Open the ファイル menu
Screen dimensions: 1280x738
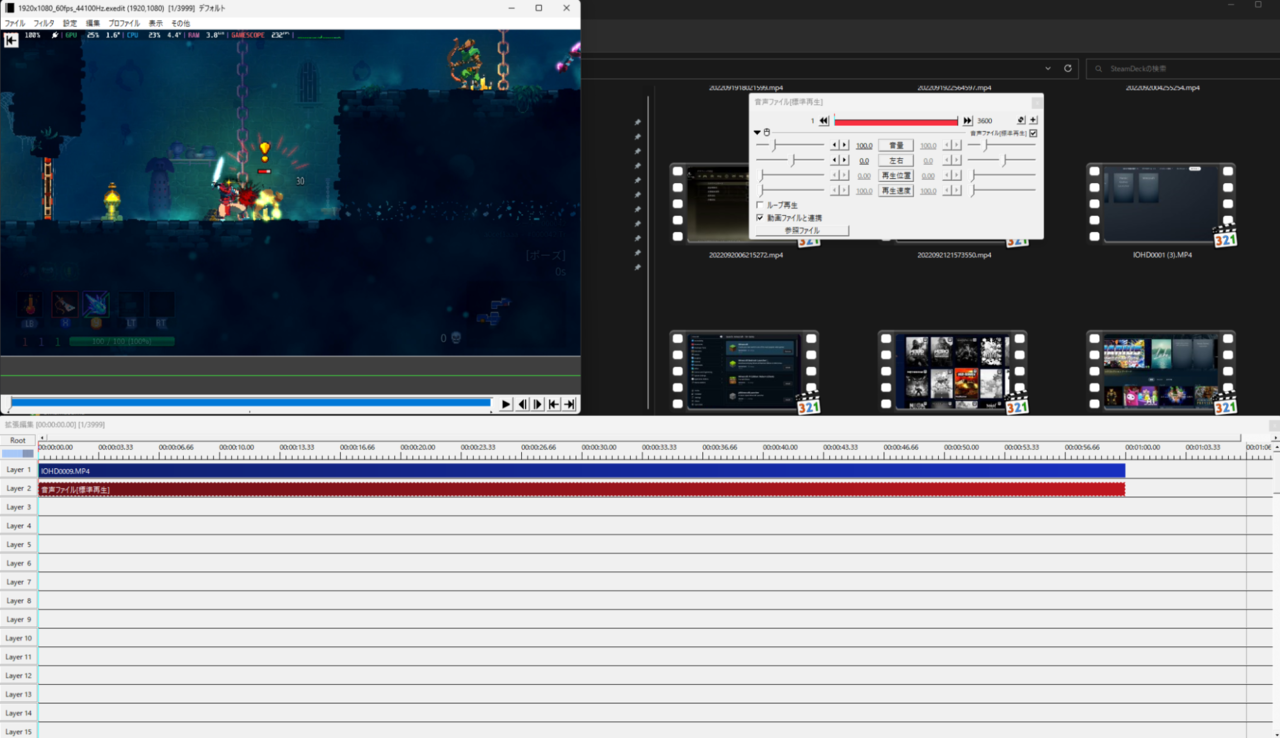point(15,23)
